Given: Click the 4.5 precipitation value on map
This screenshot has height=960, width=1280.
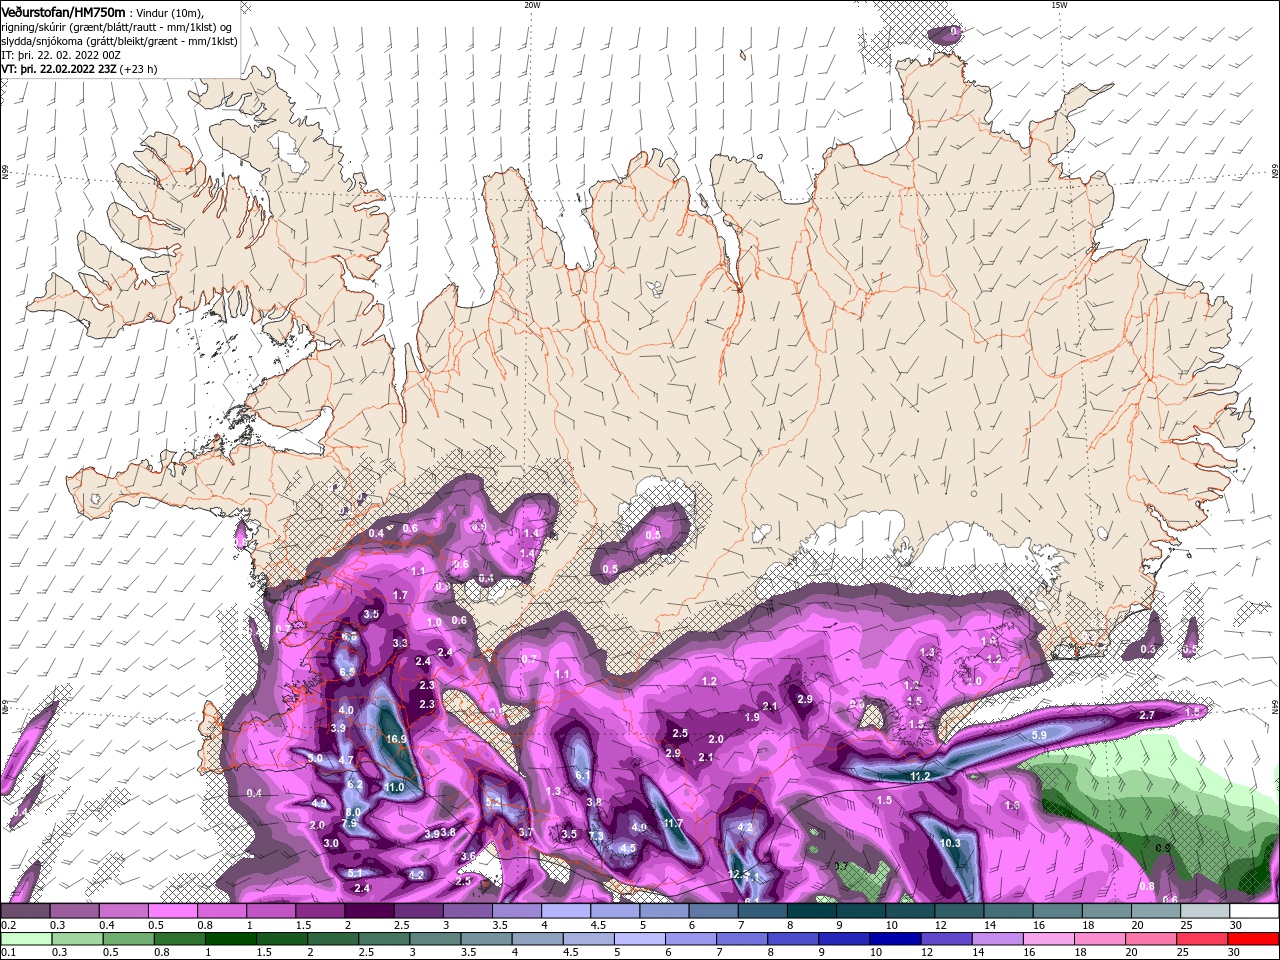Looking at the screenshot, I should coord(628,848).
